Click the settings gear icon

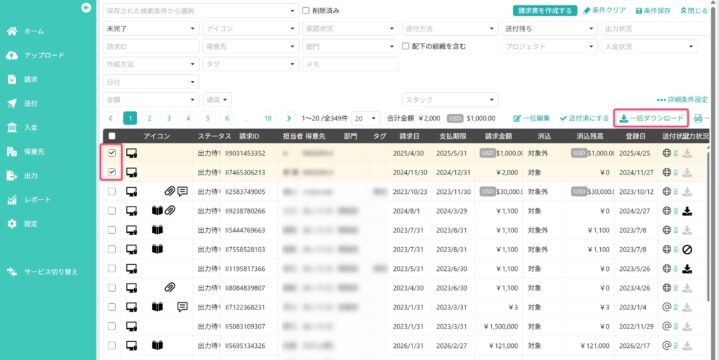tap(12, 224)
